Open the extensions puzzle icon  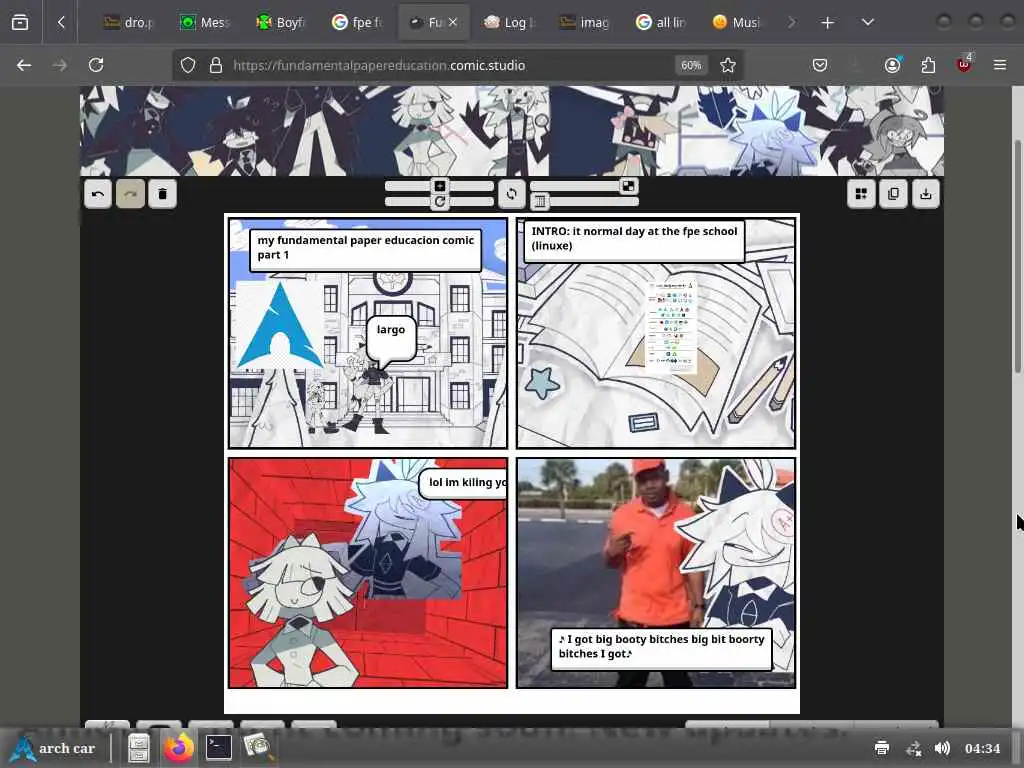click(928, 65)
